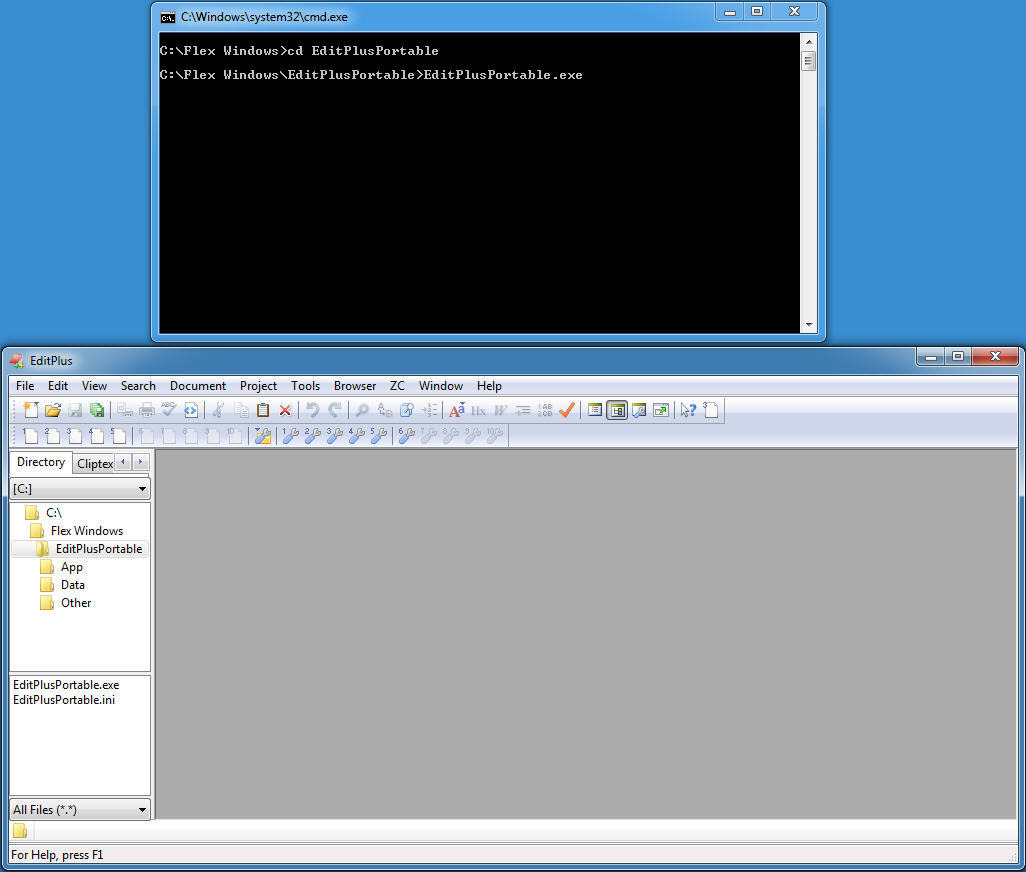Open the Tools menu
The height and width of the screenshot is (872, 1026).
tap(305, 386)
